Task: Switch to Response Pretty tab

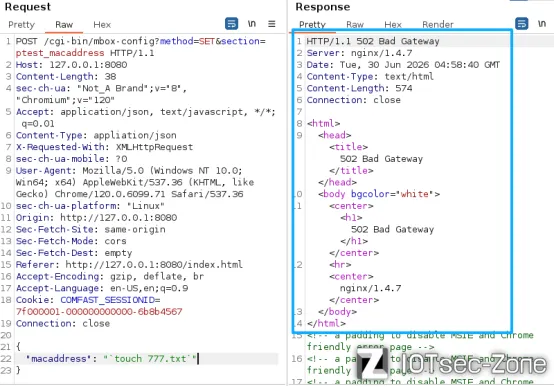Action: tap(312, 25)
